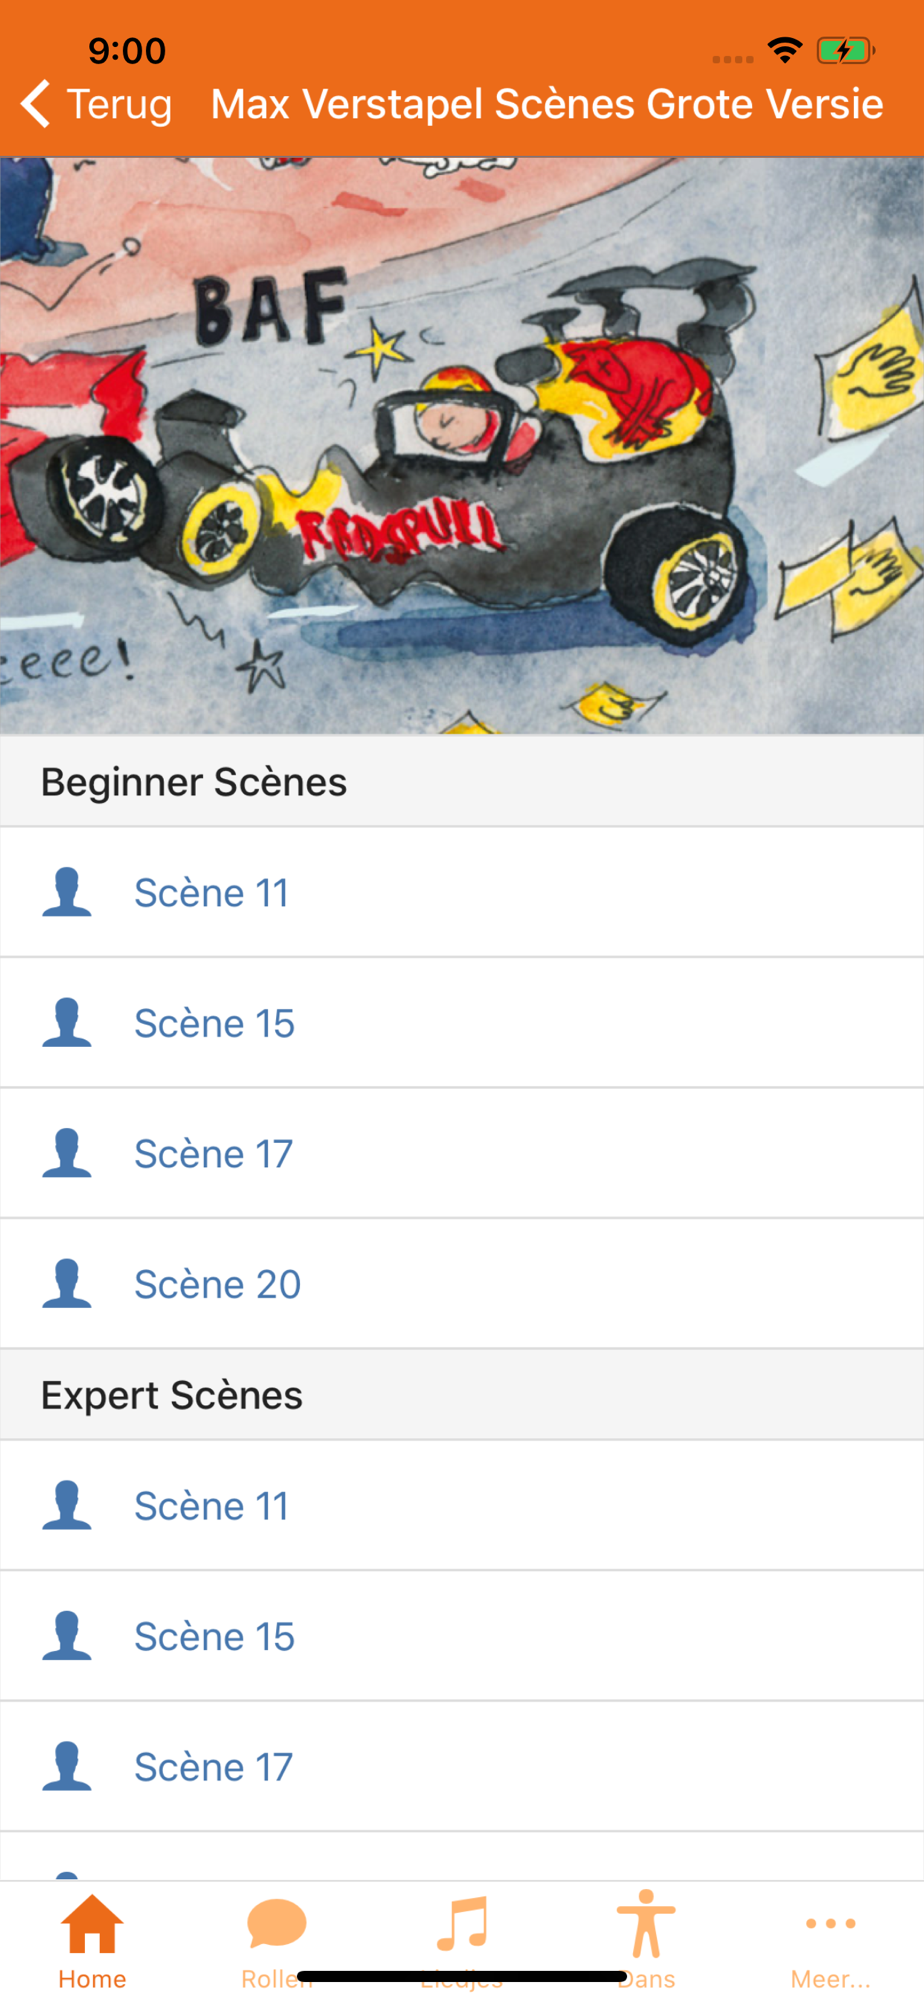924x2000 pixels.
Task: Open Scène 17 under Expert Scènes
Action: pos(214,1767)
